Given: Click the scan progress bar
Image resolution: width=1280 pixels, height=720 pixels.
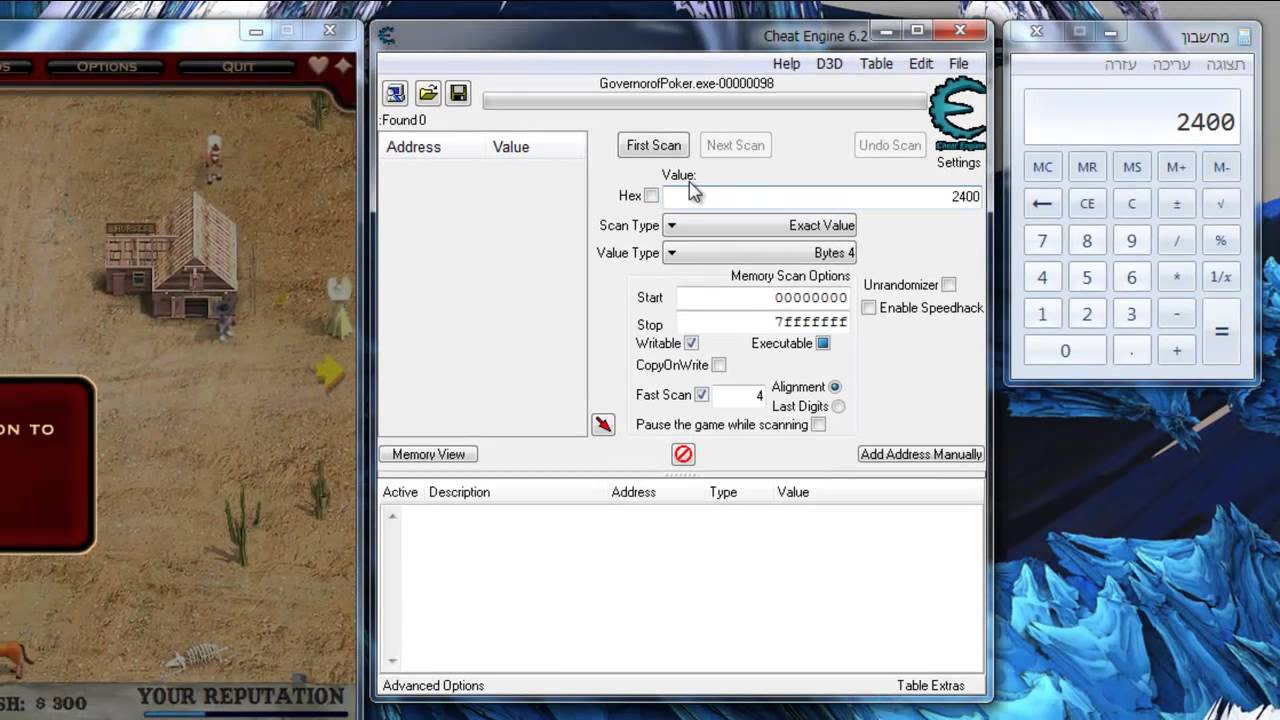Looking at the screenshot, I should tap(705, 101).
